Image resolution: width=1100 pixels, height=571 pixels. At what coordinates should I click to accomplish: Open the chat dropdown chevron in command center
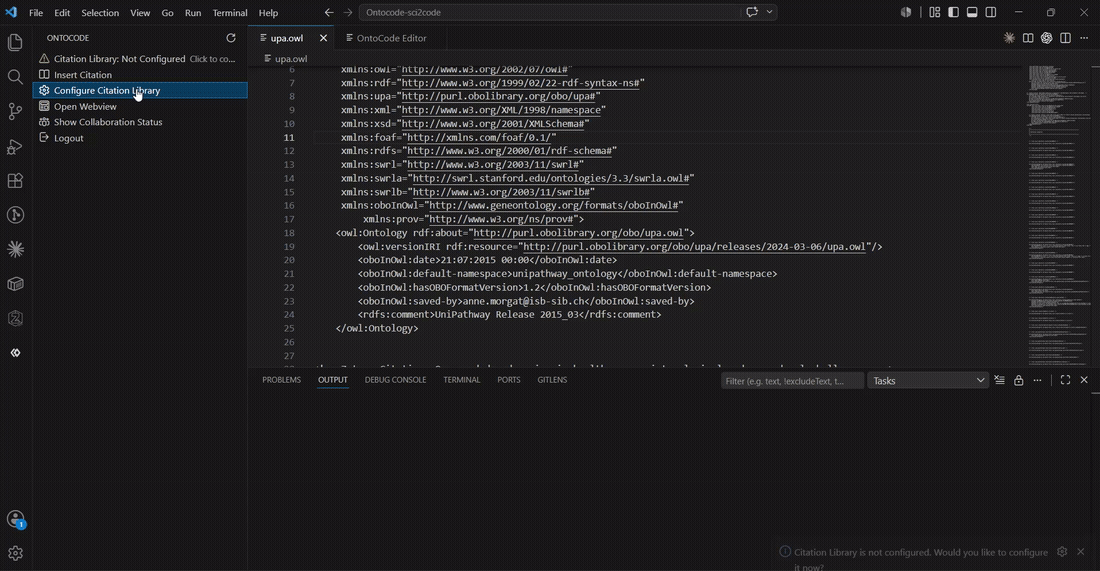coord(770,12)
